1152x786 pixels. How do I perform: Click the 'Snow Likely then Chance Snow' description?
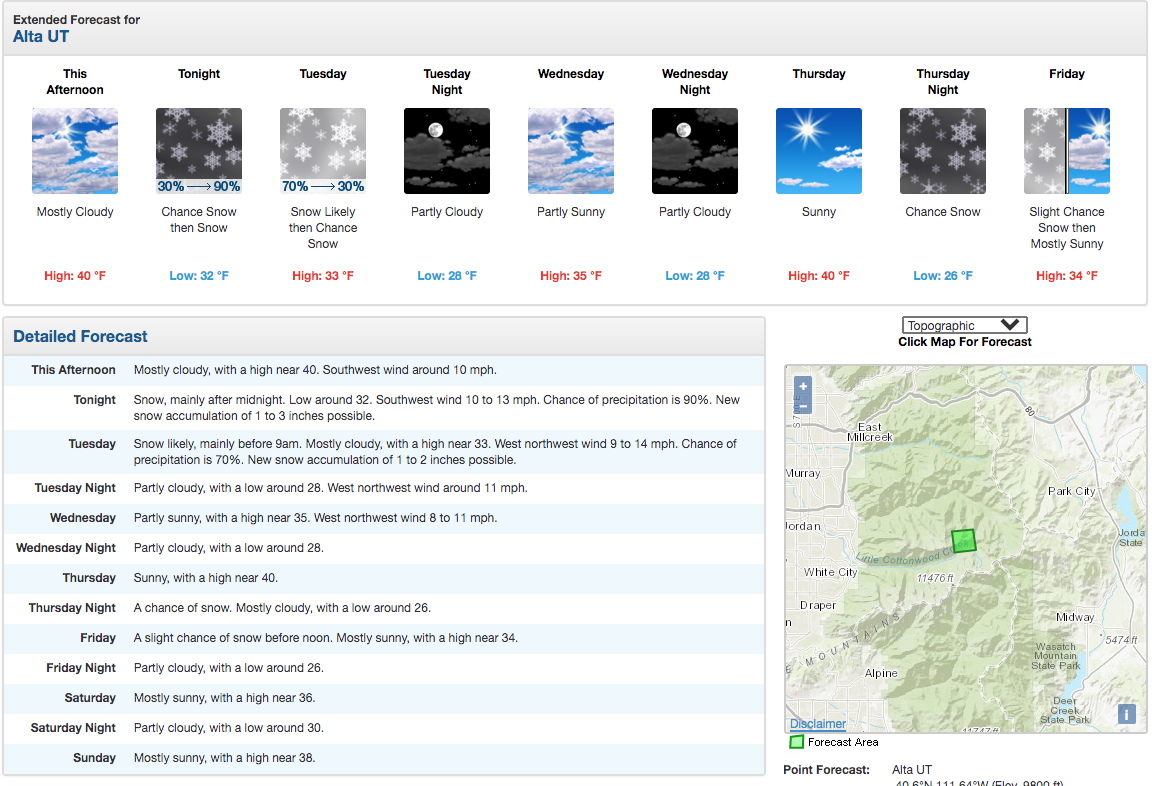pyautogui.click(x=323, y=228)
